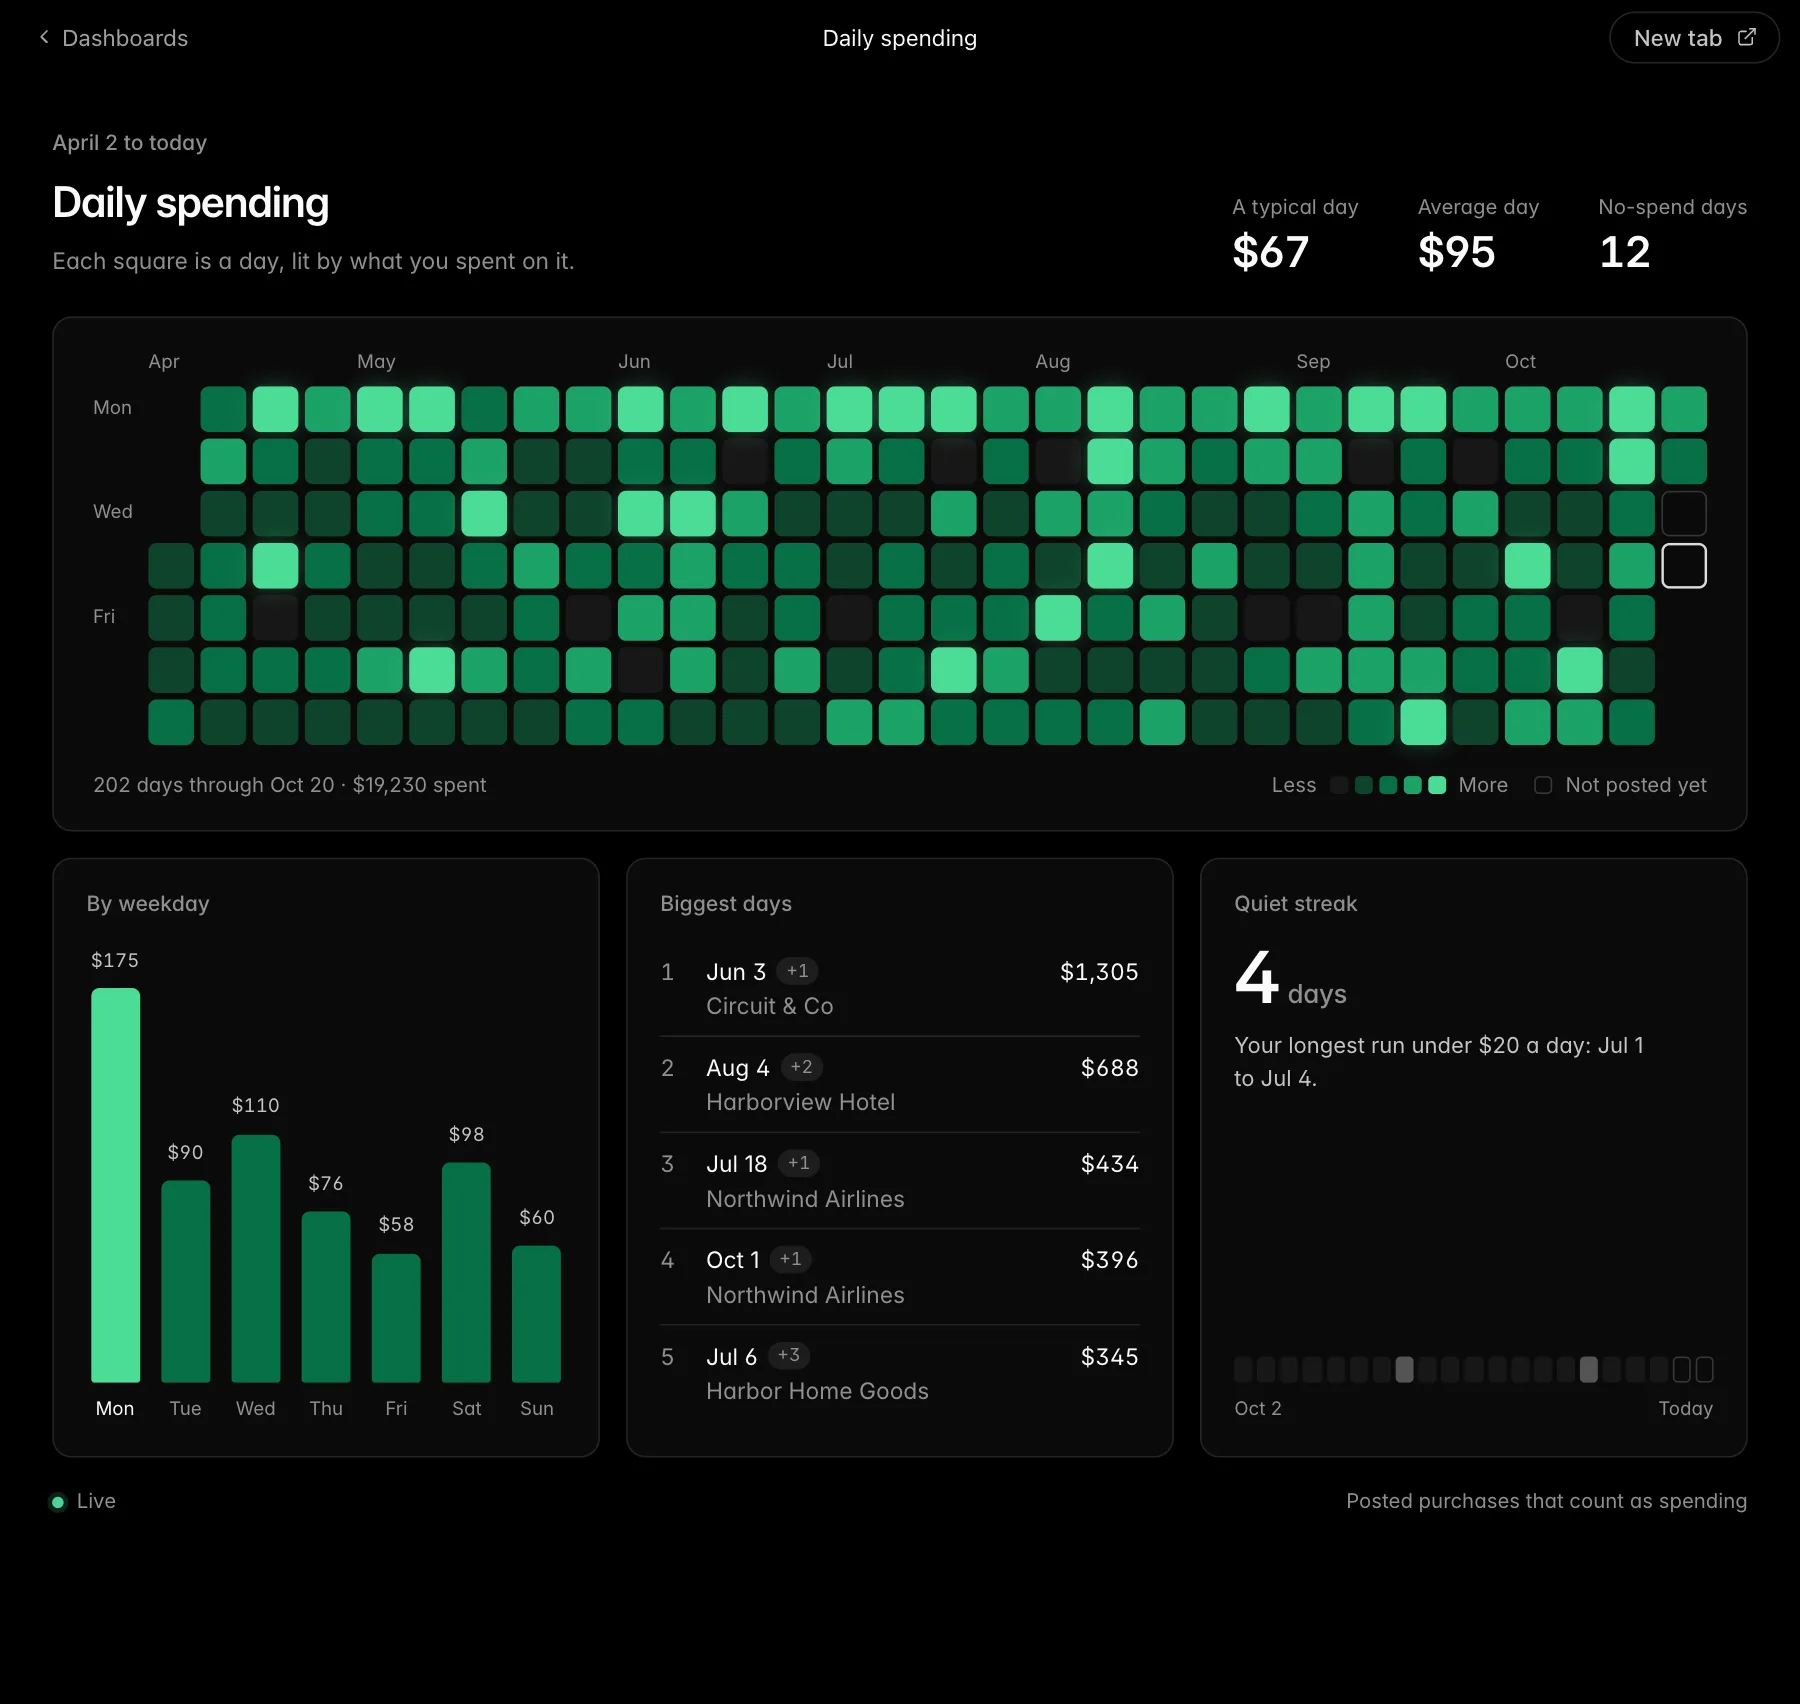The image size is (1800, 1704).
Task: Click the Oct 2 label in Quiet streak
Action: pos(1258,1408)
